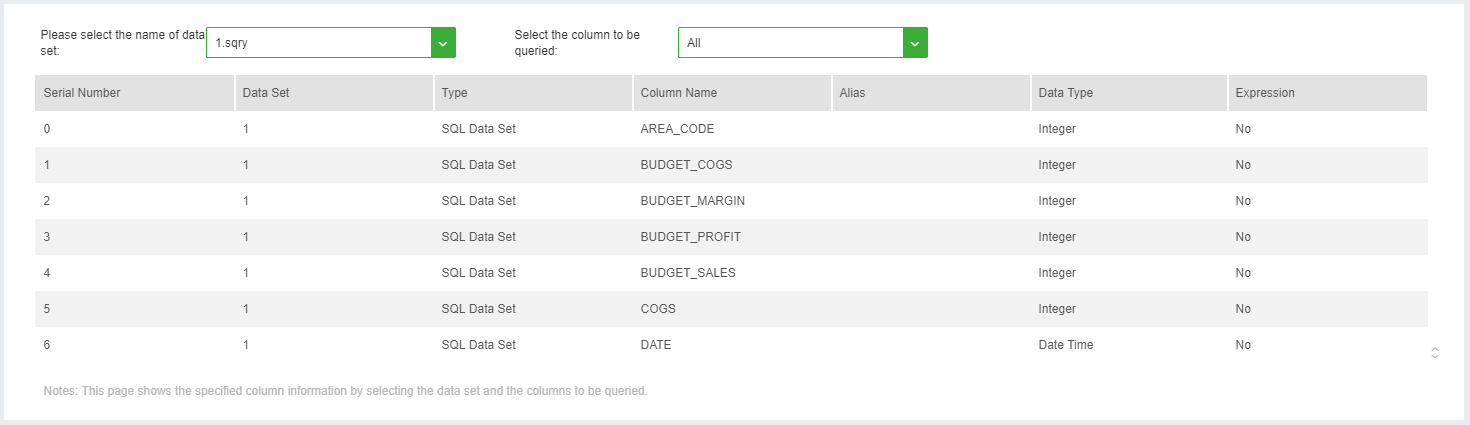Click the Column Name header
This screenshot has height=425, width=1470.
coord(679,93)
